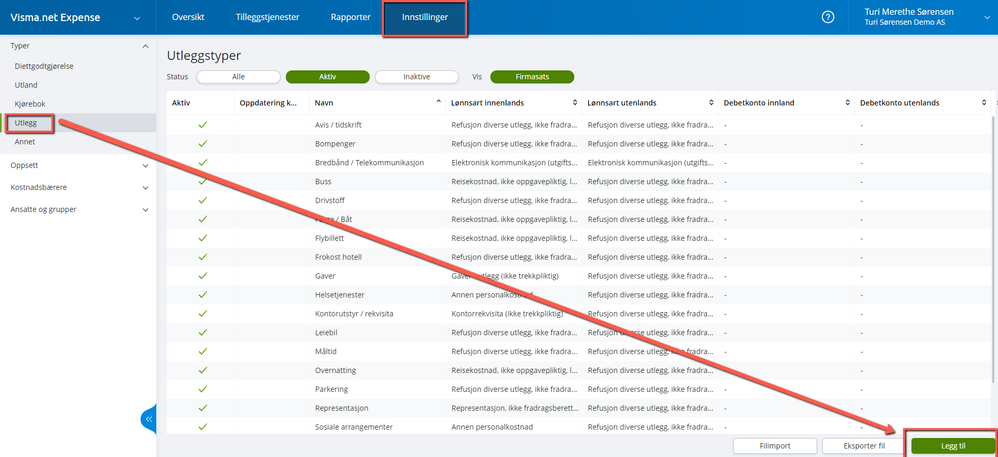The height and width of the screenshot is (457, 998).
Task: Switch to the Rapporter tab
Action: pyautogui.click(x=351, y=17)
